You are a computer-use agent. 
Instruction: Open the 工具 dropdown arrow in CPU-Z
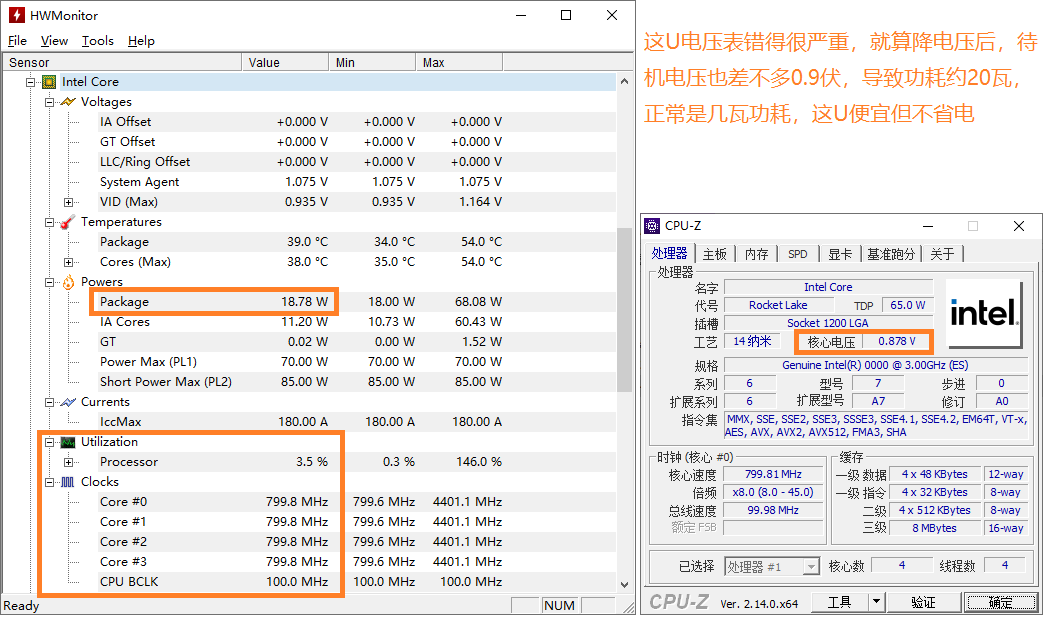point(877,603)
